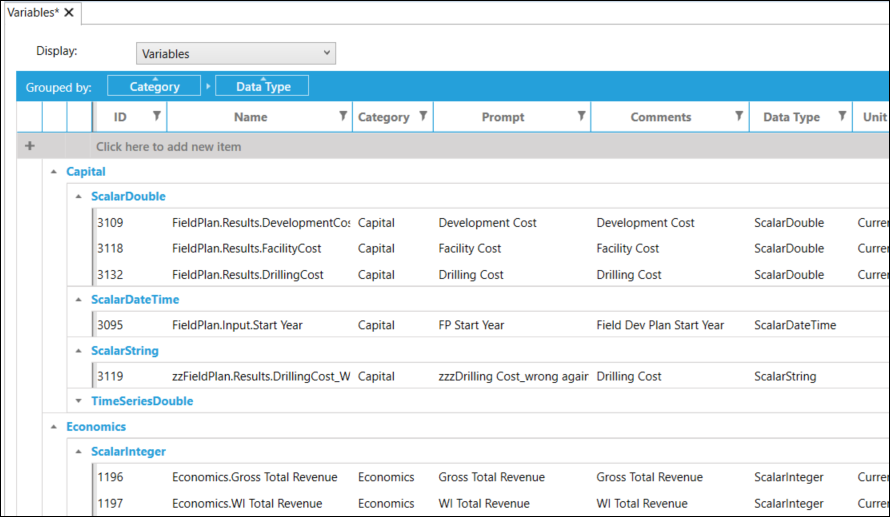Sort by the ID column header

pyautogui.click(x=120, y=117)
